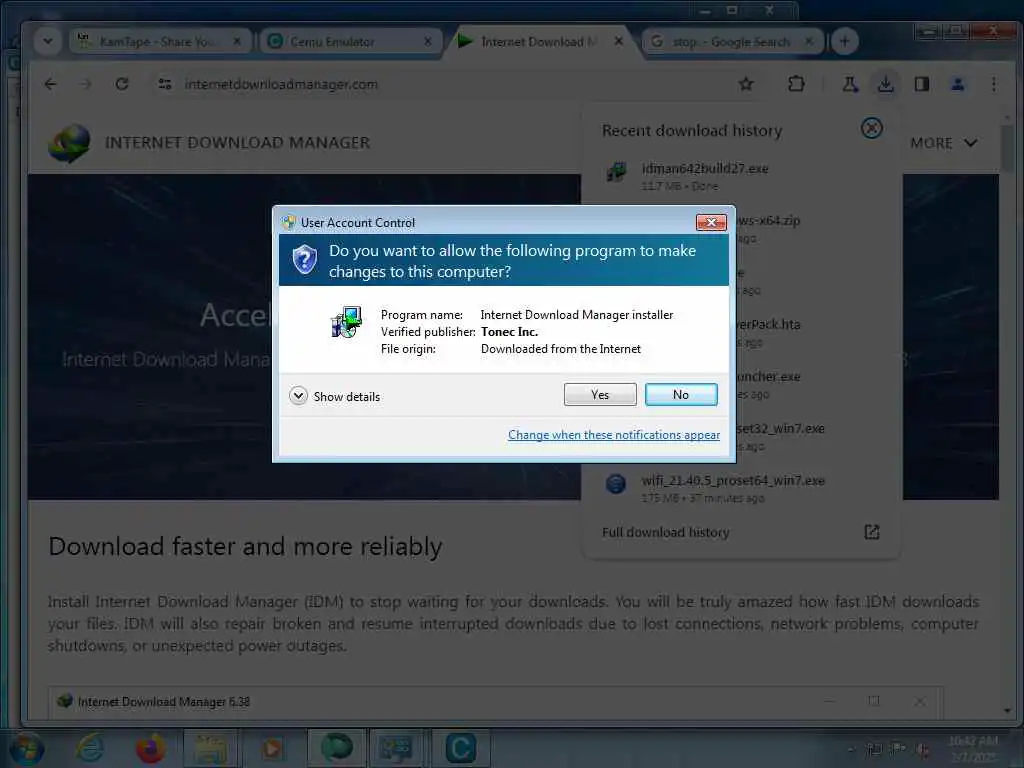Open the user profile icon
The height and width of the screenshot is (768, 1024).
(x=957, y=84)
